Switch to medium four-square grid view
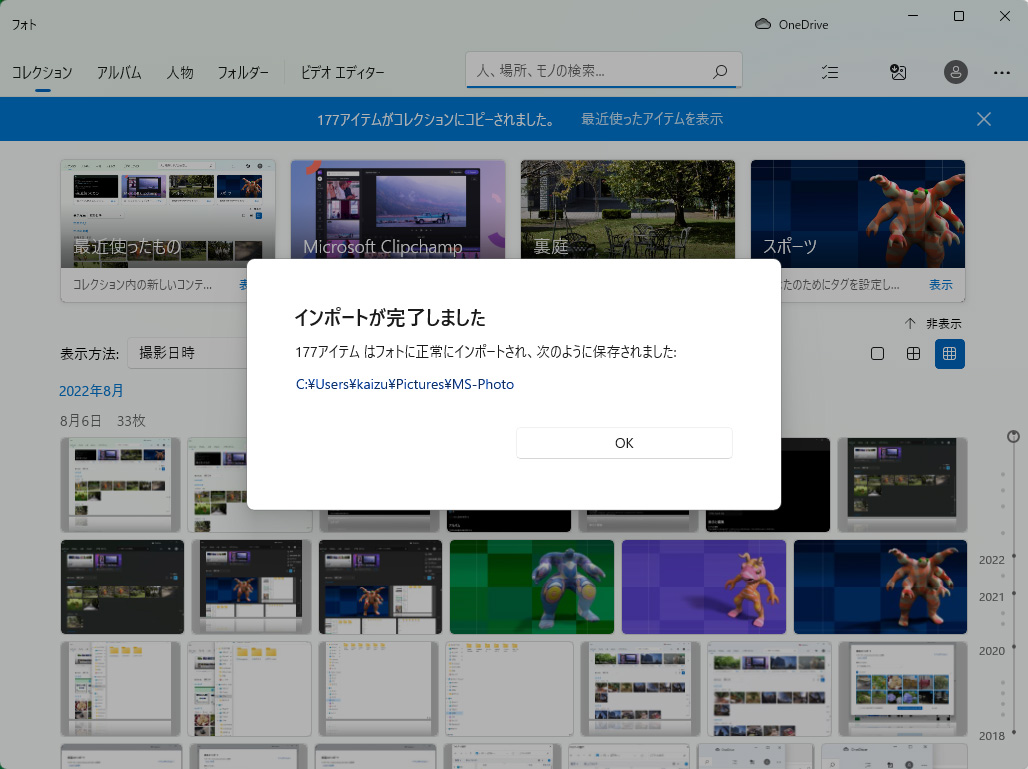 pos(913,353)
